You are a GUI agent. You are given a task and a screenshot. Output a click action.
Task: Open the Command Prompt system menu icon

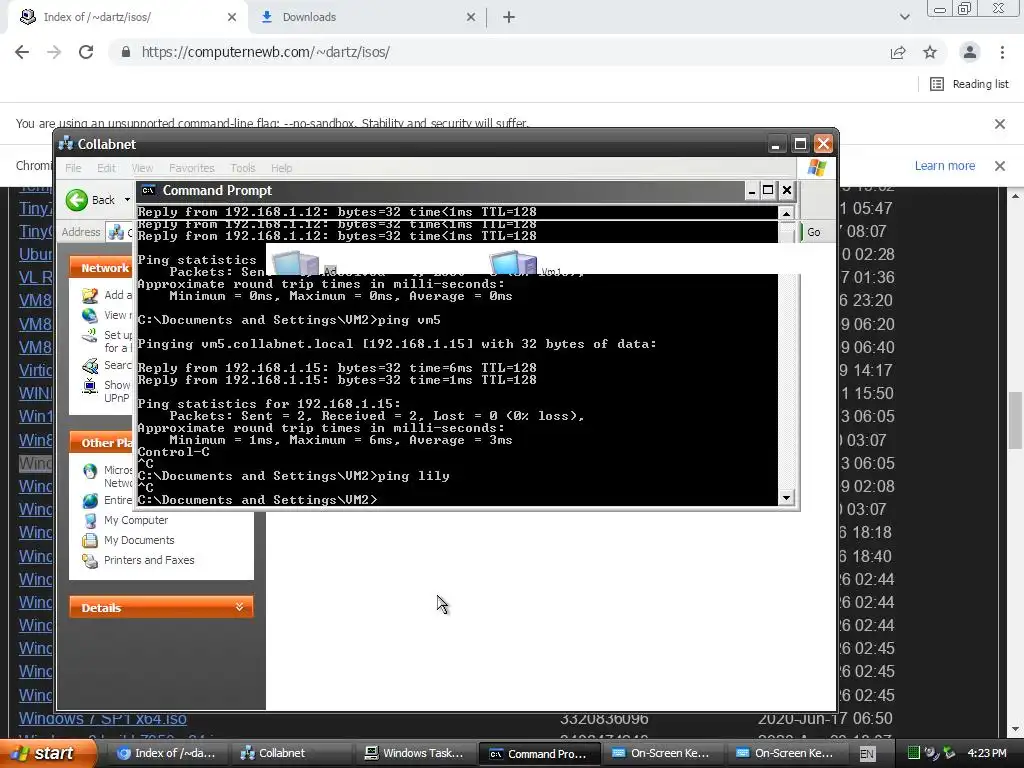(x=149, y=190)
